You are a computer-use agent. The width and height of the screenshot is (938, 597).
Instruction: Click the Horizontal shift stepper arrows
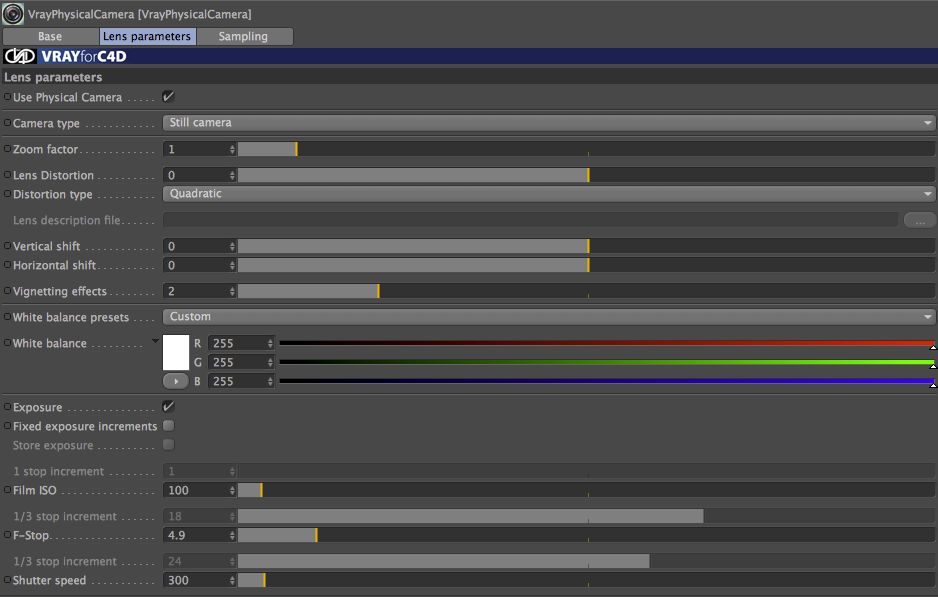click(232, 266)
